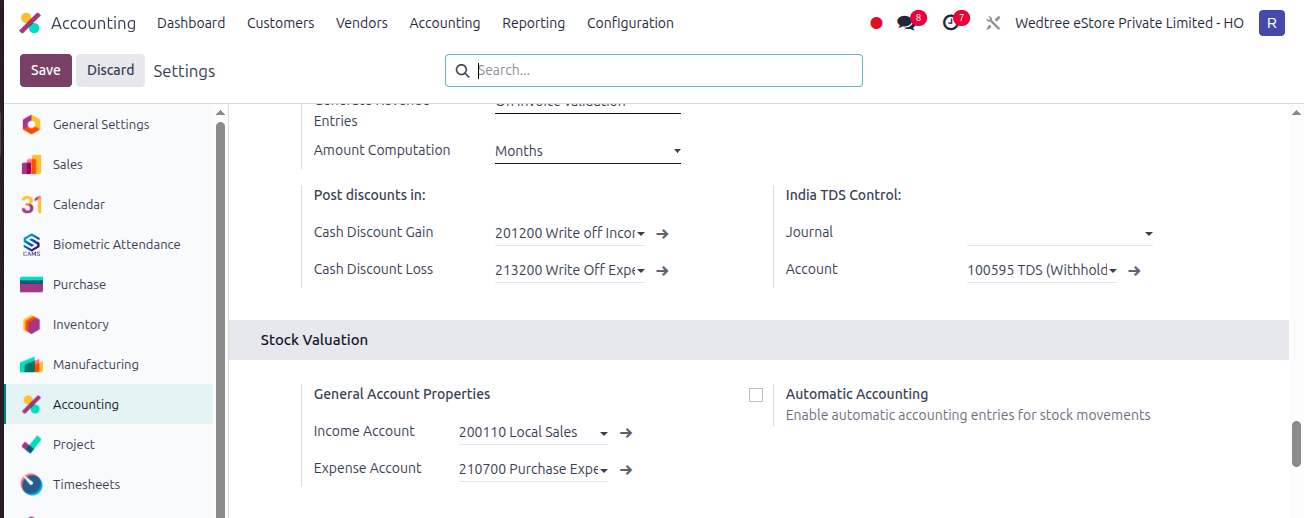Image resolution: width=1304 pixels, height=518 pixels.
Task: Open the Biometric Attendance settings icon
Action: pyautogui.click(x=31, y=244)
